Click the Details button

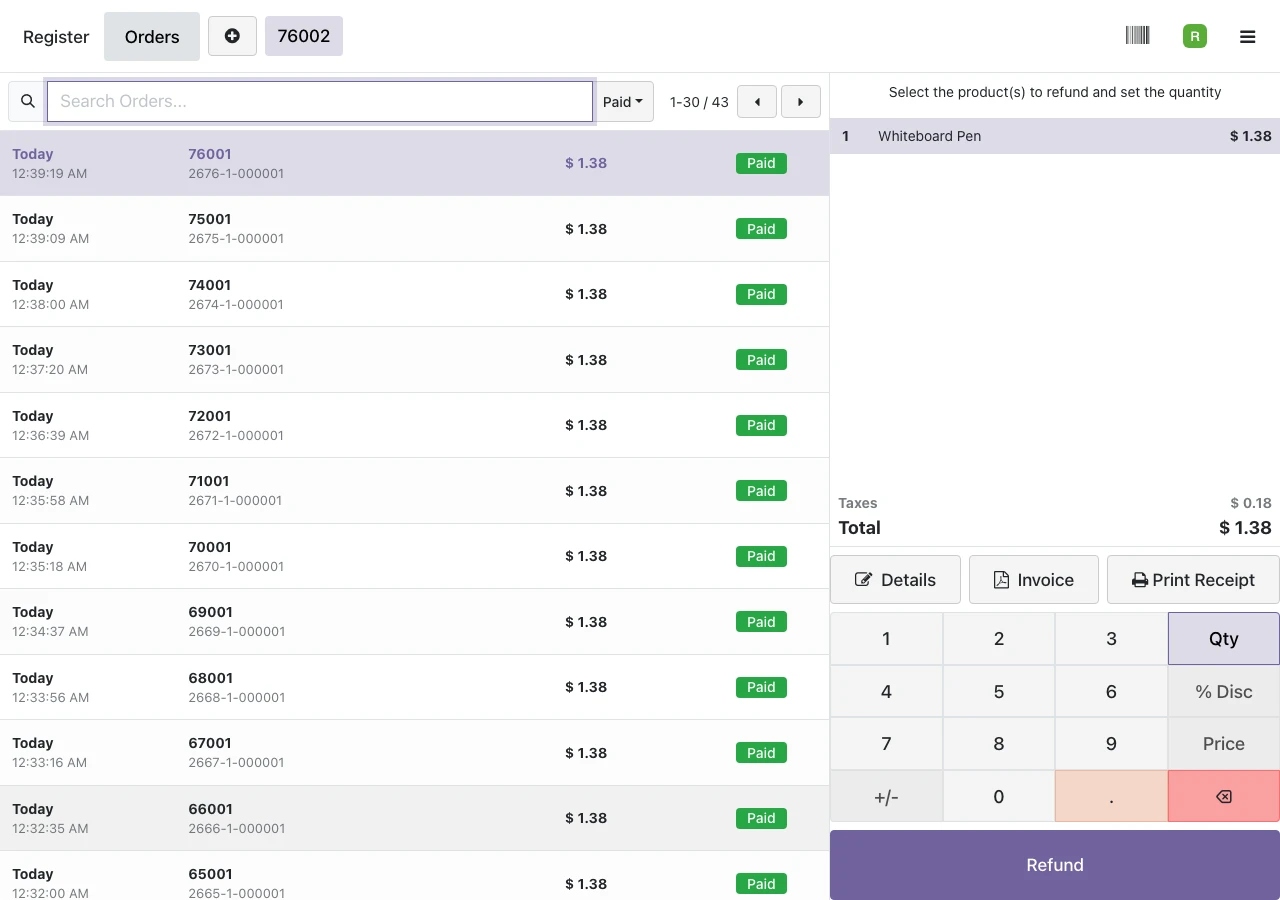tap(895, 580)
